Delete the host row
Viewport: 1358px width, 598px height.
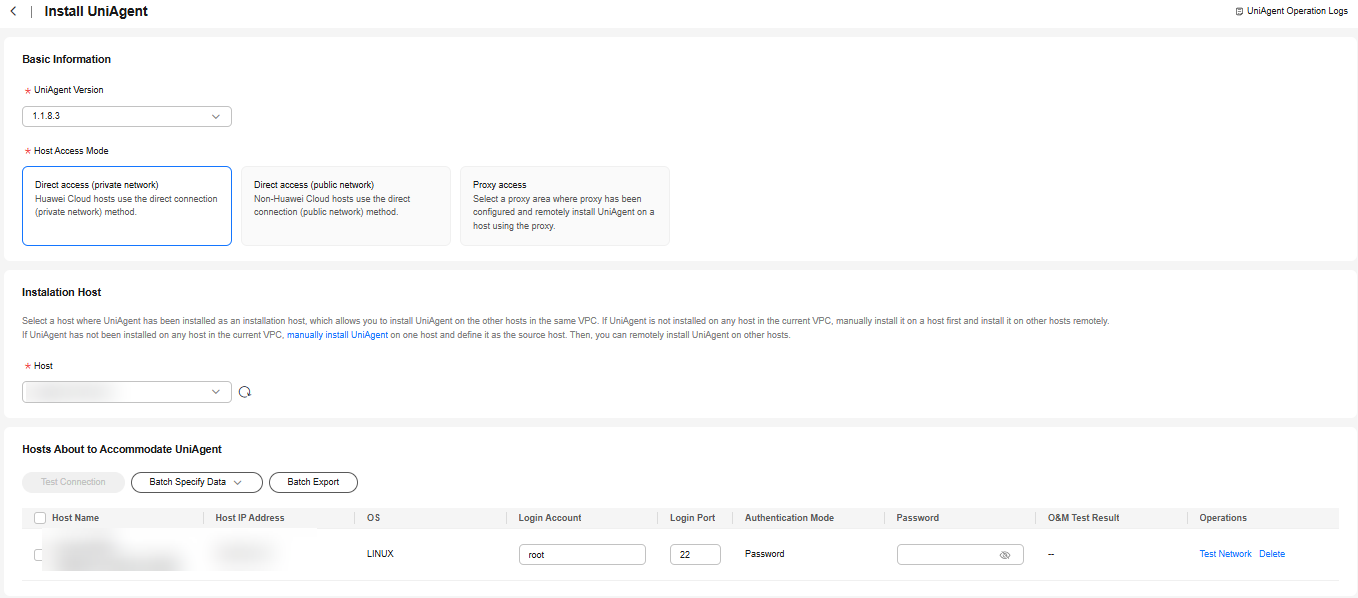[1272, 554]
